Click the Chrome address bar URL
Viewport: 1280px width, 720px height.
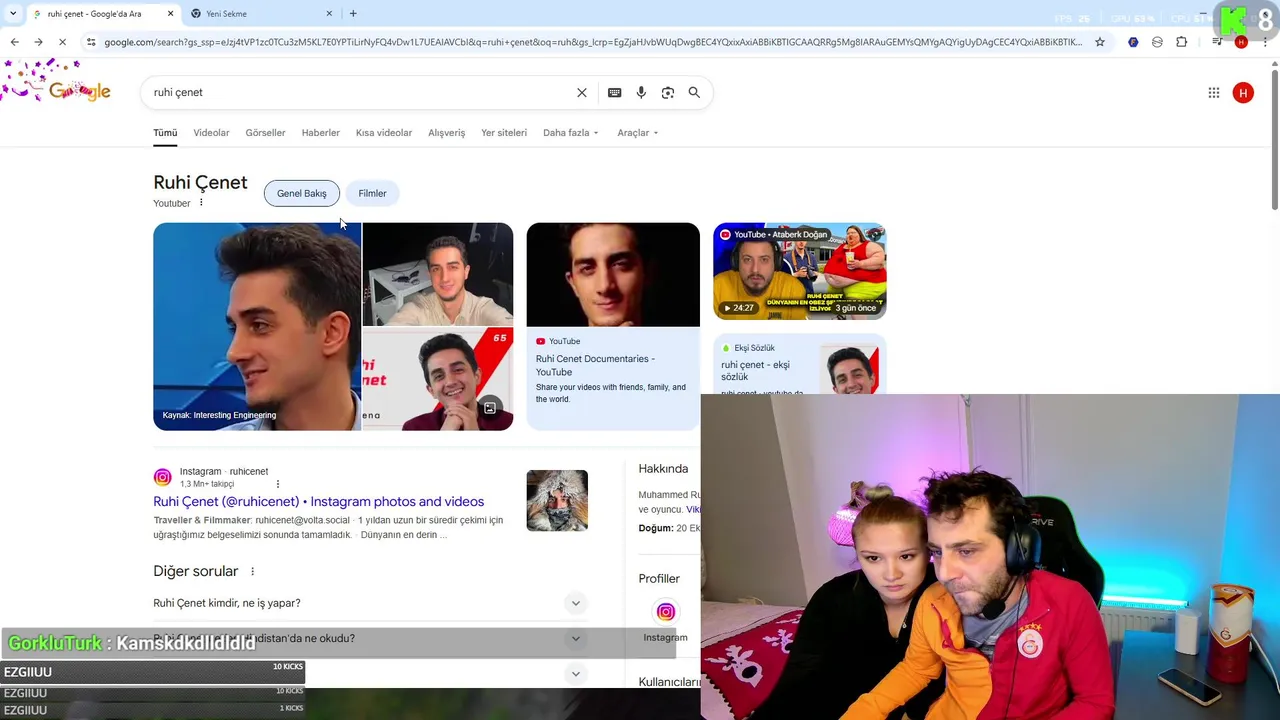(x=592, y=42)
